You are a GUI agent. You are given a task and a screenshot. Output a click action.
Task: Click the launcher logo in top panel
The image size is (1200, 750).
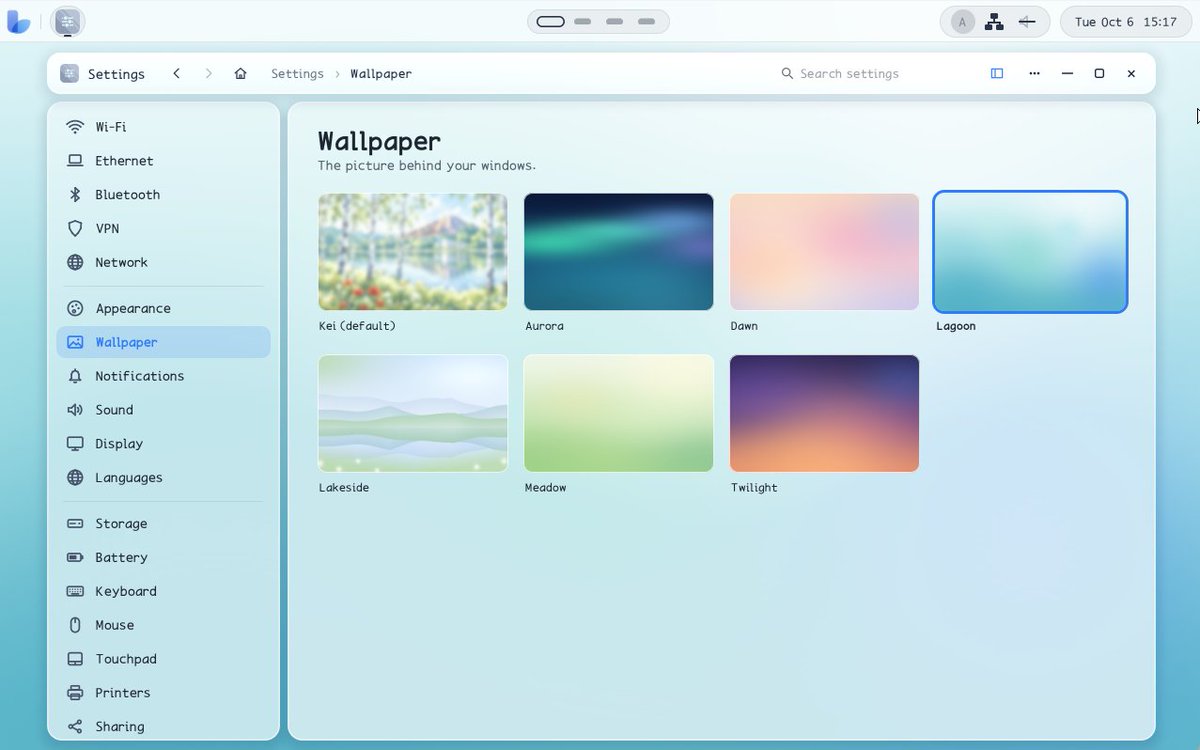click(x=19, y=21)
